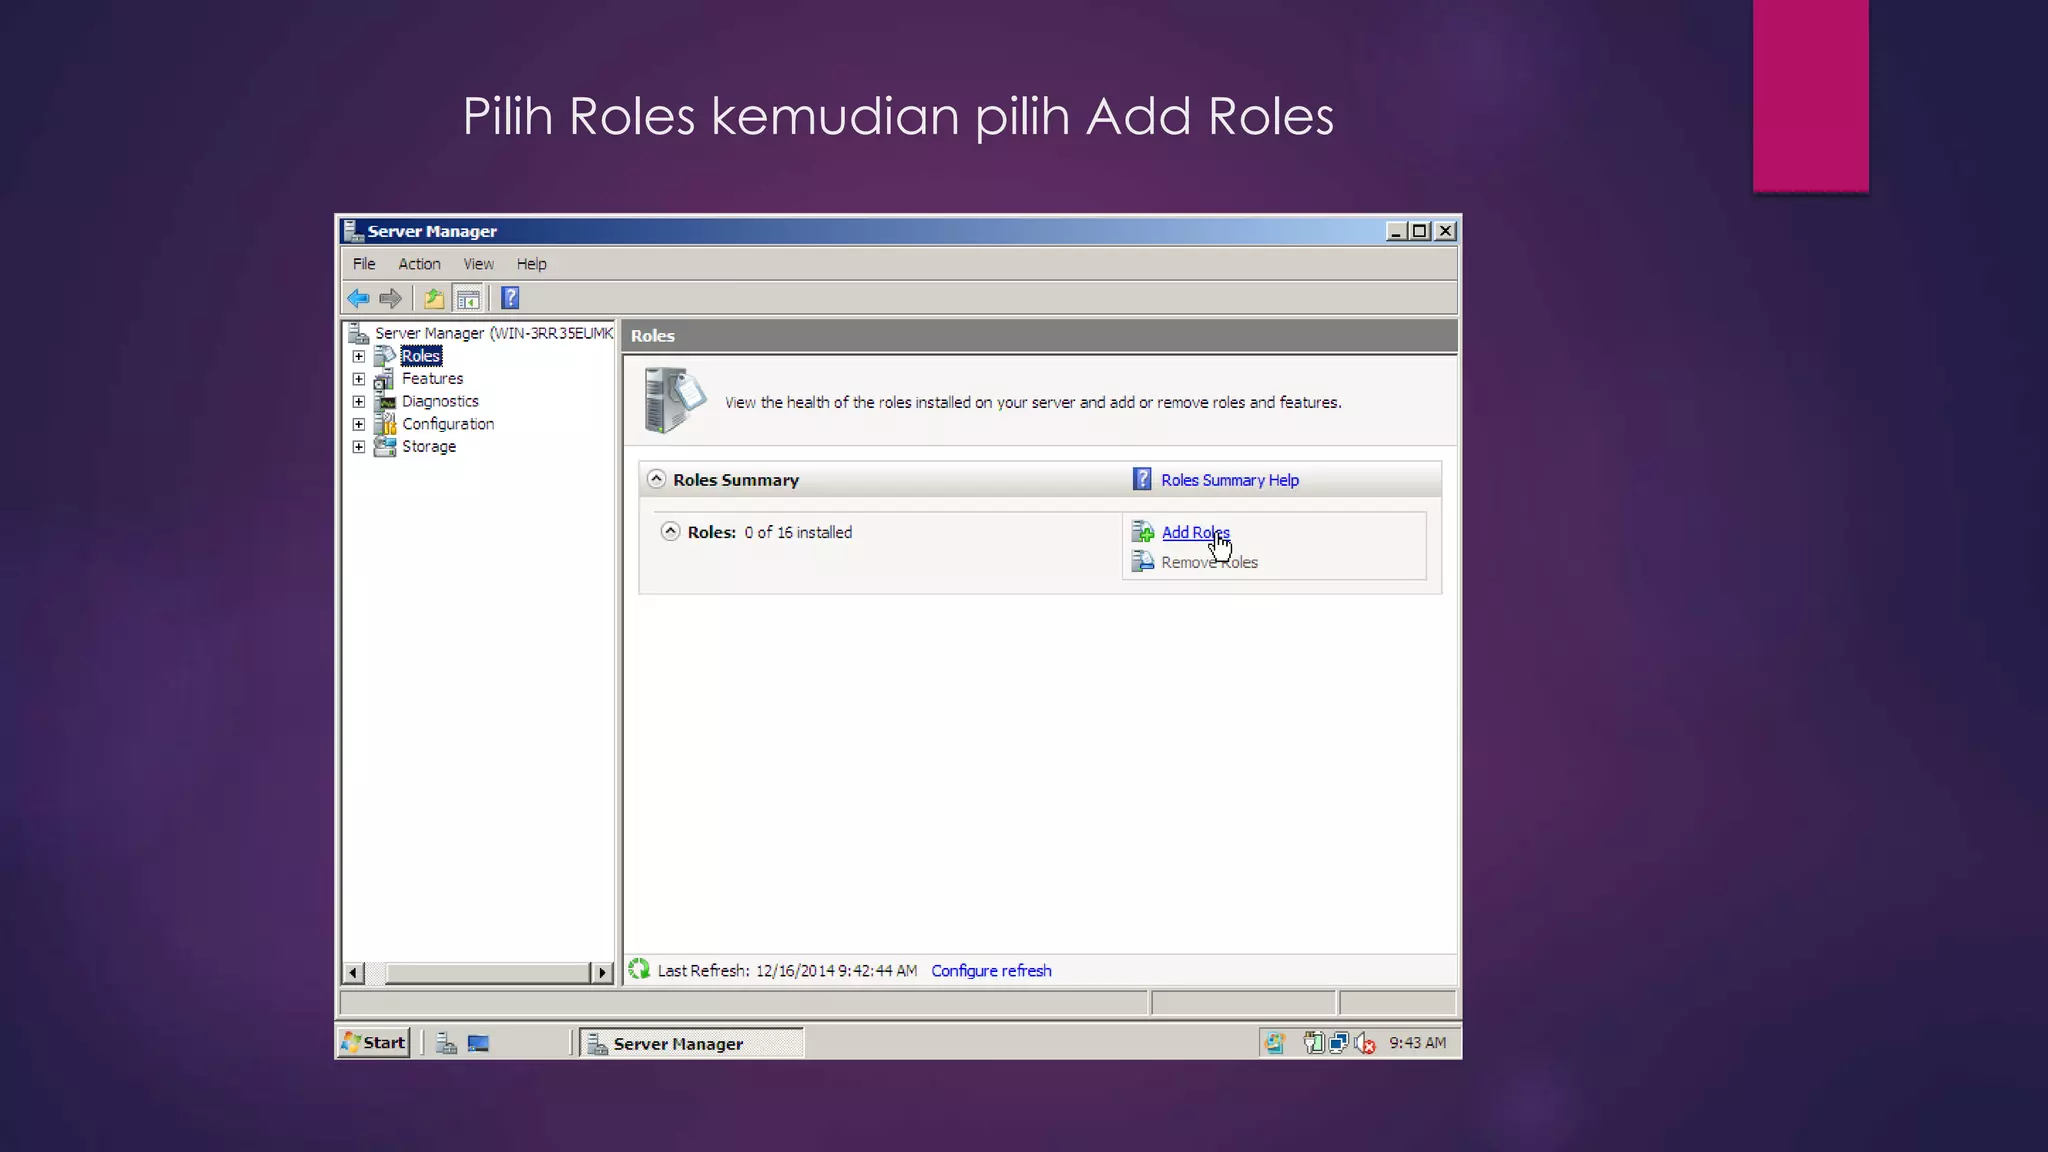This screenshot has height=1152, width=2048.
Task: Click the Back arrow toolbar icon
Action: click(x=358, y=298)
